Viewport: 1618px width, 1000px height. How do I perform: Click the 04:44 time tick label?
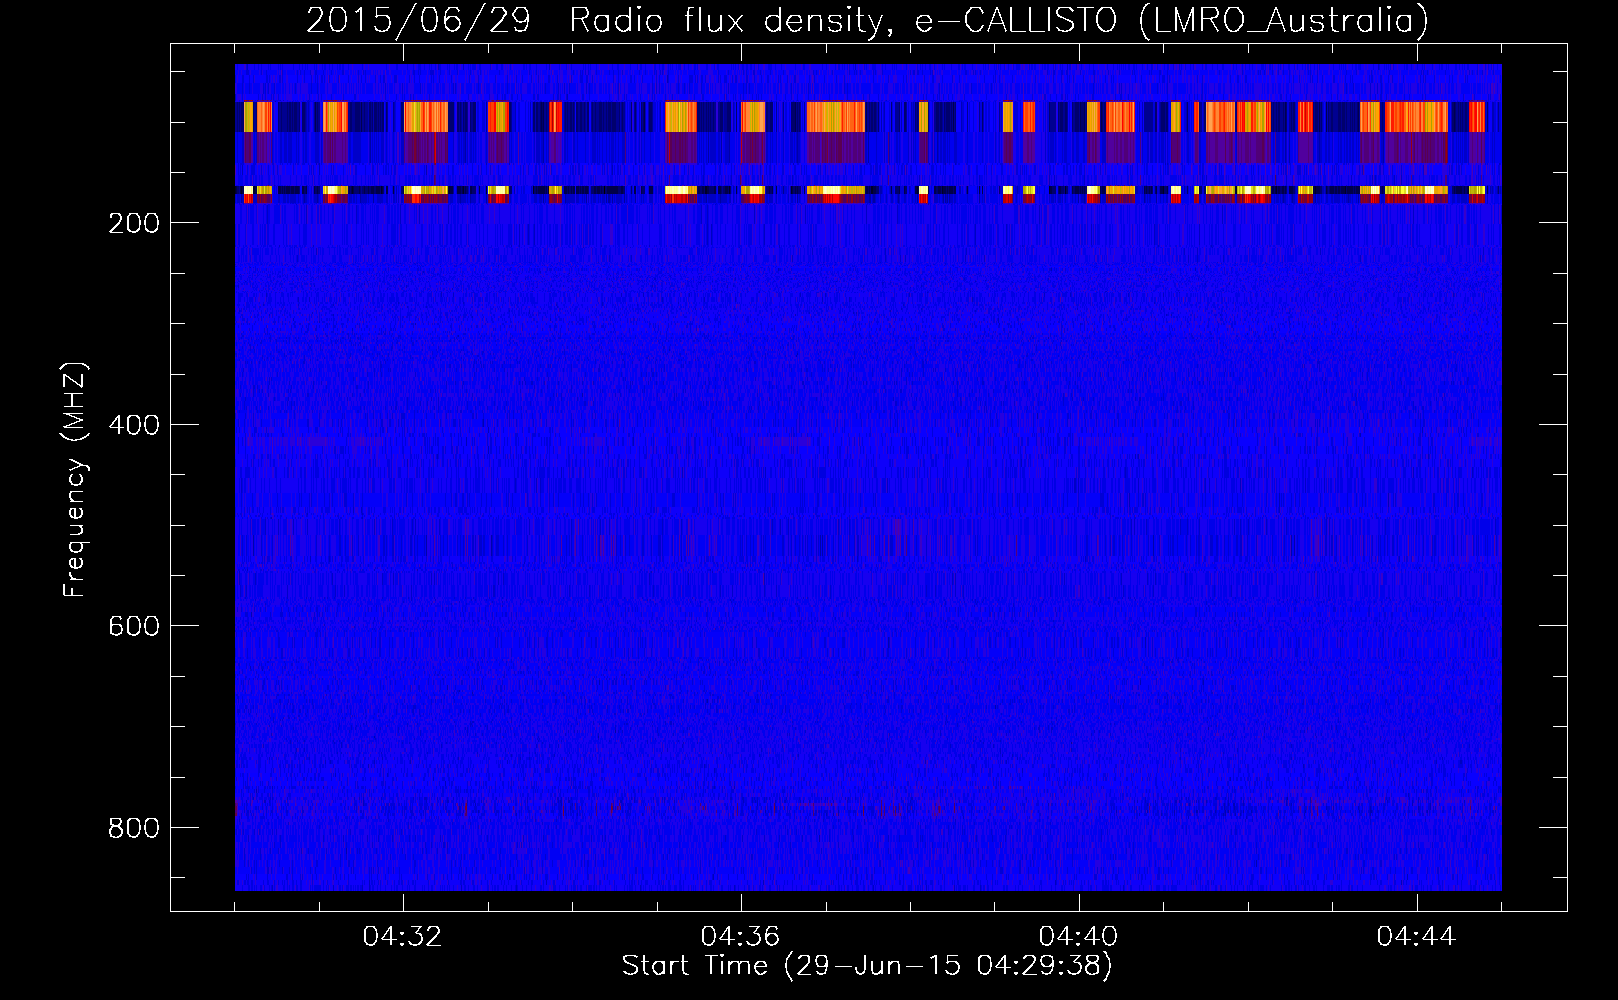click(x=1417, y=937)
